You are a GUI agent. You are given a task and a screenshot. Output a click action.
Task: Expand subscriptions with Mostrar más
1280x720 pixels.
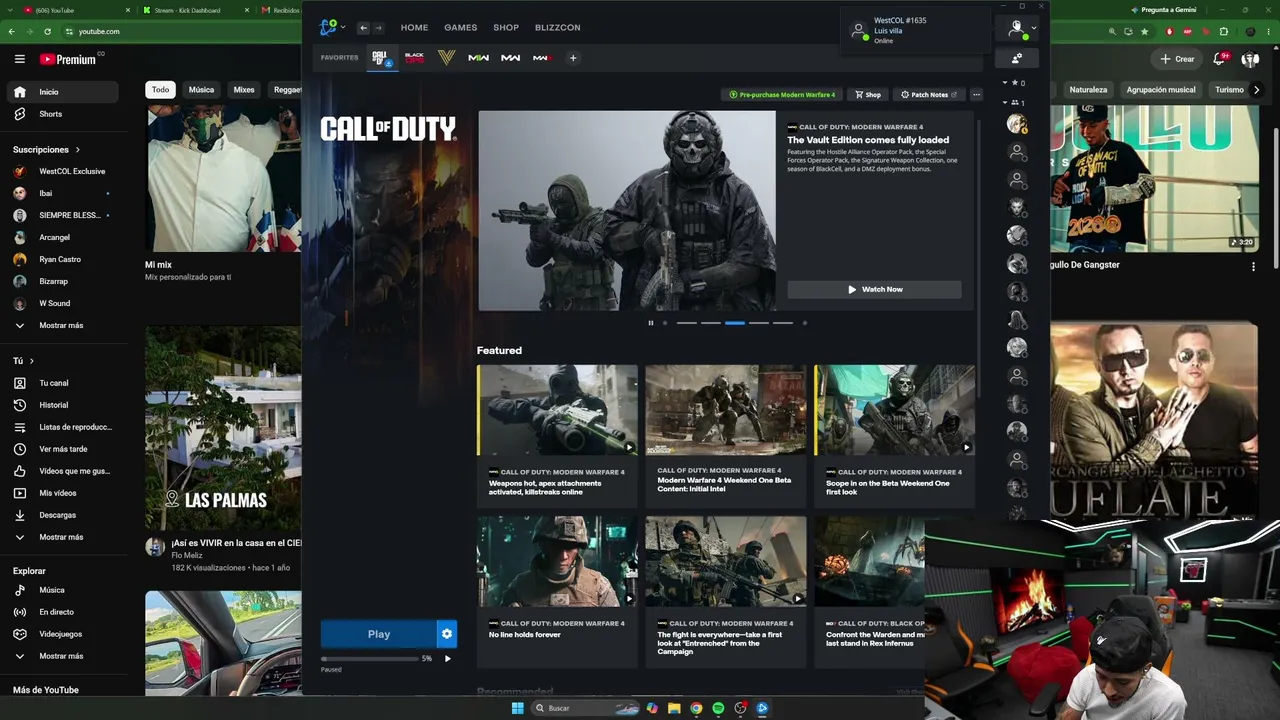[x=60, y=325]
